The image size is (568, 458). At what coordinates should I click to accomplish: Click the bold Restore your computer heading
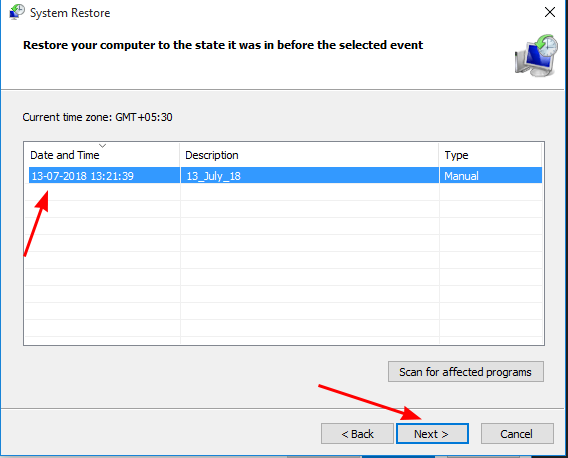tap(223, 45)
